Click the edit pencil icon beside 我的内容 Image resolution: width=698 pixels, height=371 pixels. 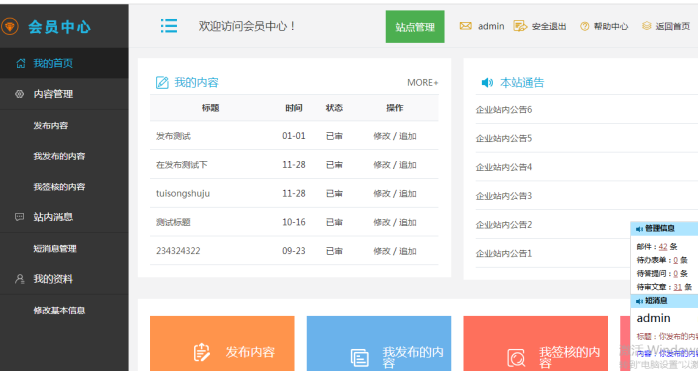(x=162, y=83)
